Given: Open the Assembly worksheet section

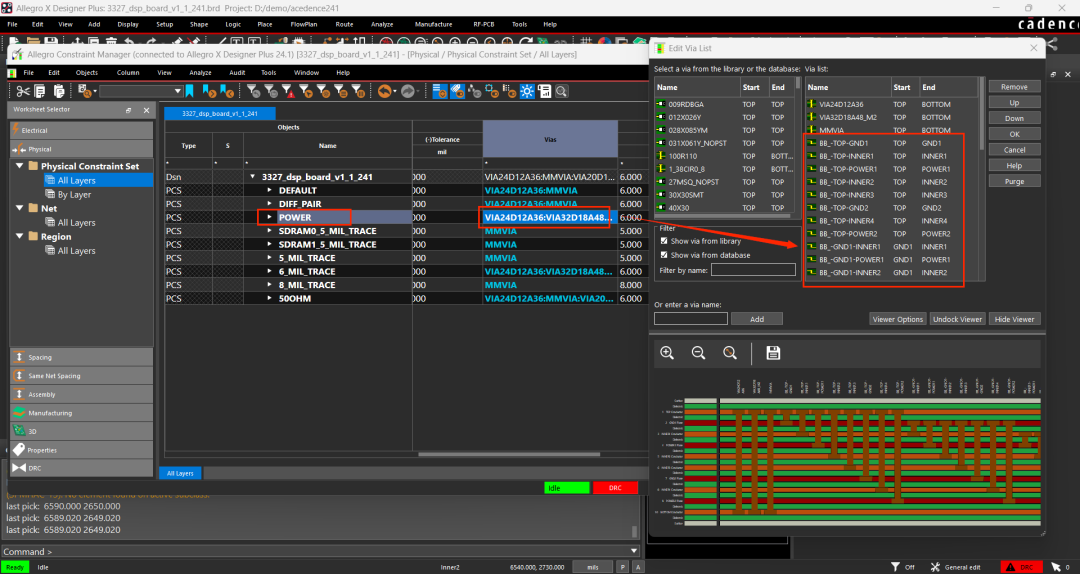Looking at the screenshot, I should pyautogui.click(x=81, y=394).
